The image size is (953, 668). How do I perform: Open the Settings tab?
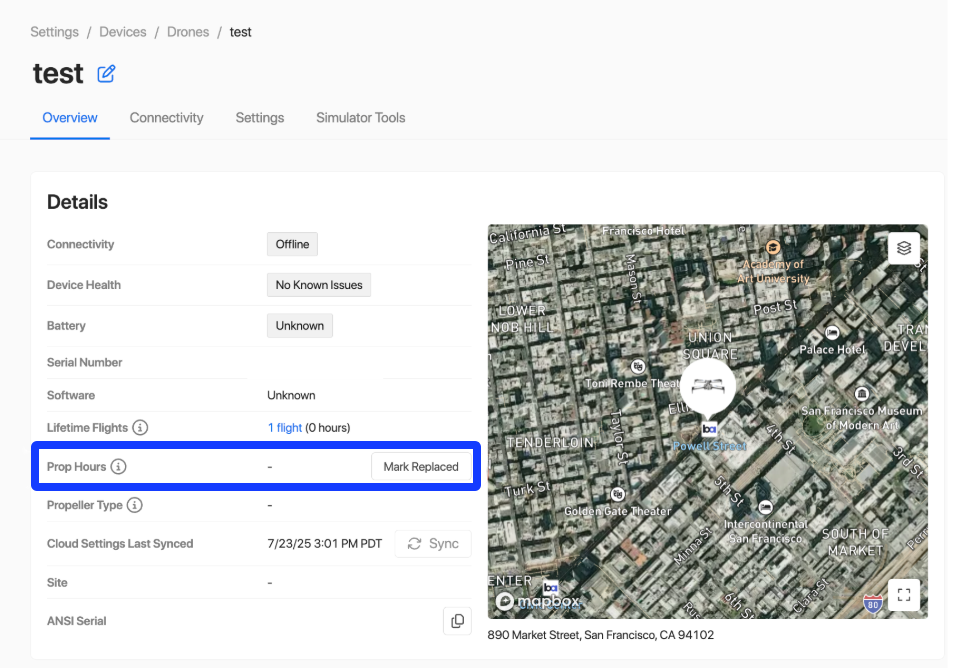(260, 118)
